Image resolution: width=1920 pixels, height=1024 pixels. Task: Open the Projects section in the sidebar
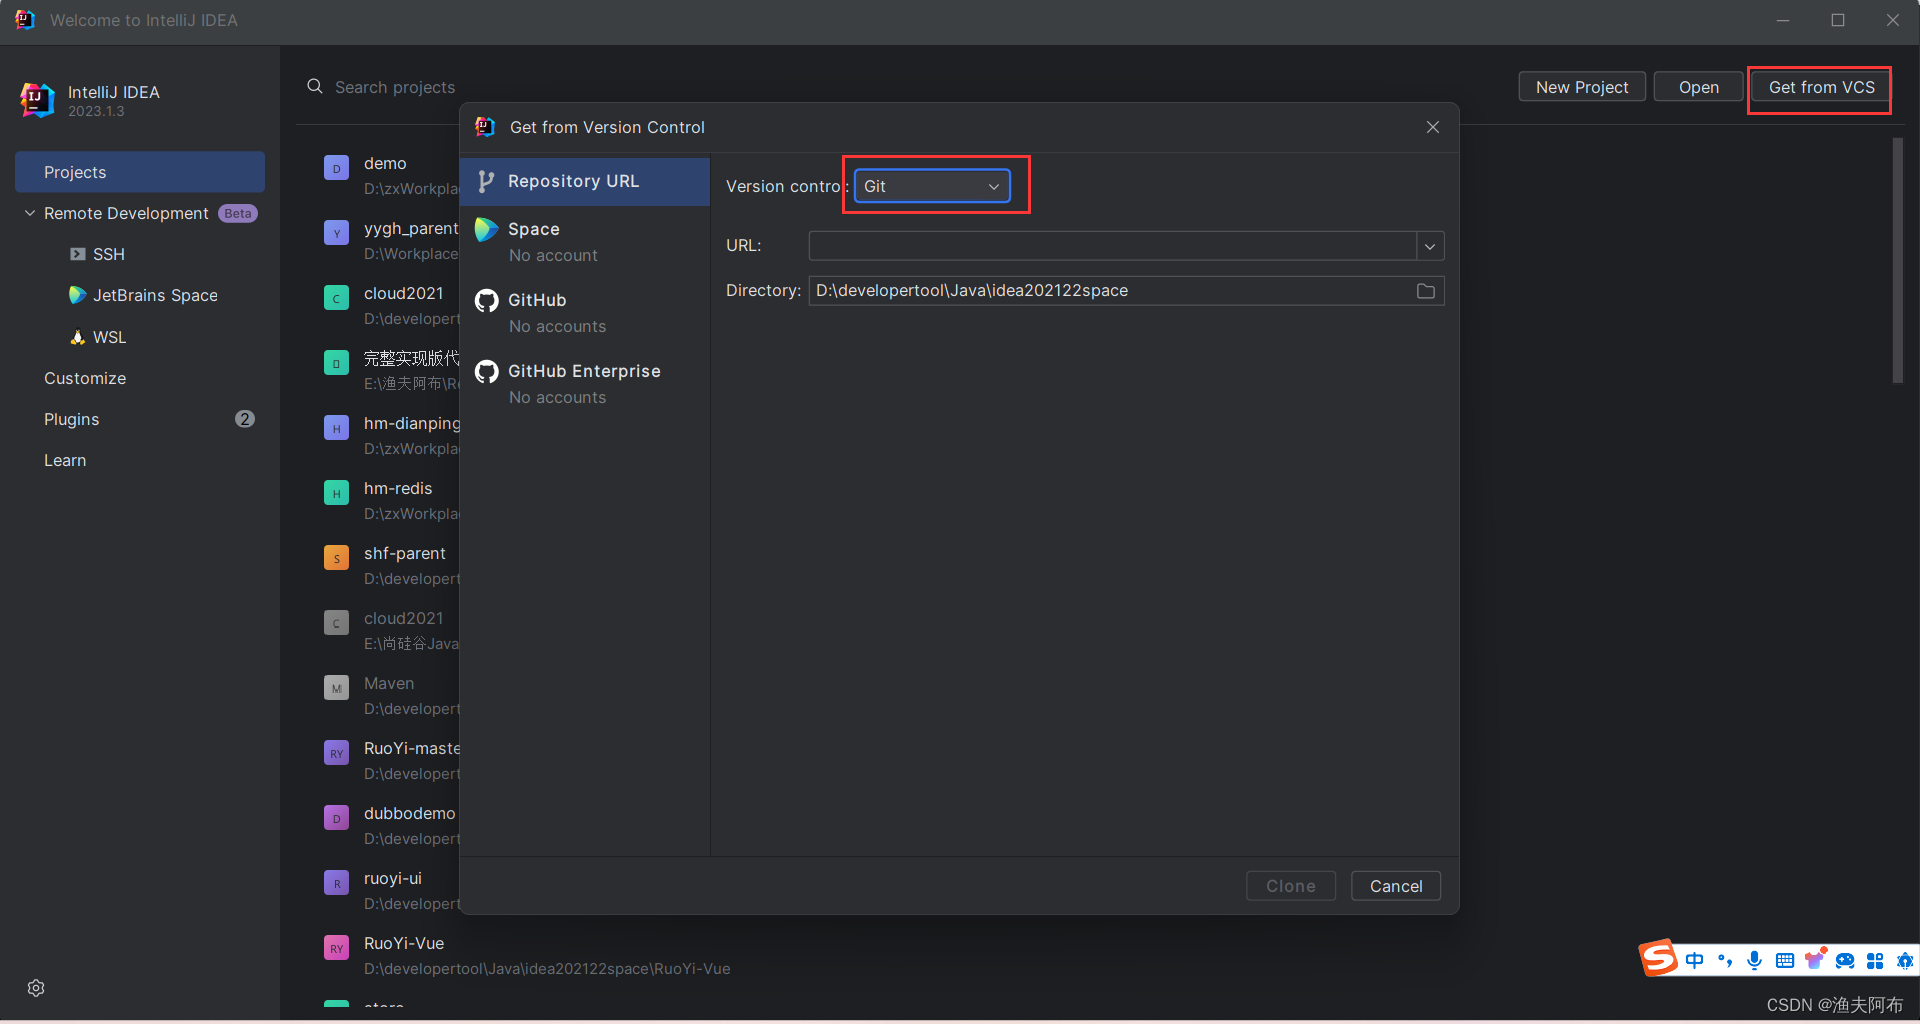coord(140,172)
